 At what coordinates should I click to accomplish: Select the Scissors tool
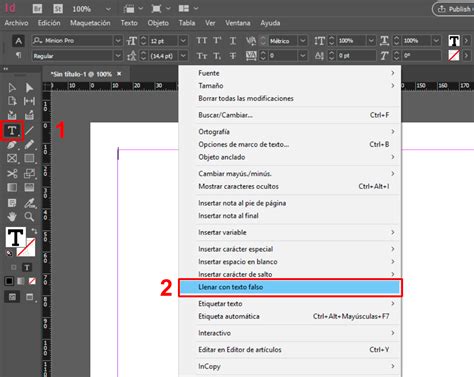click(12, 173)
